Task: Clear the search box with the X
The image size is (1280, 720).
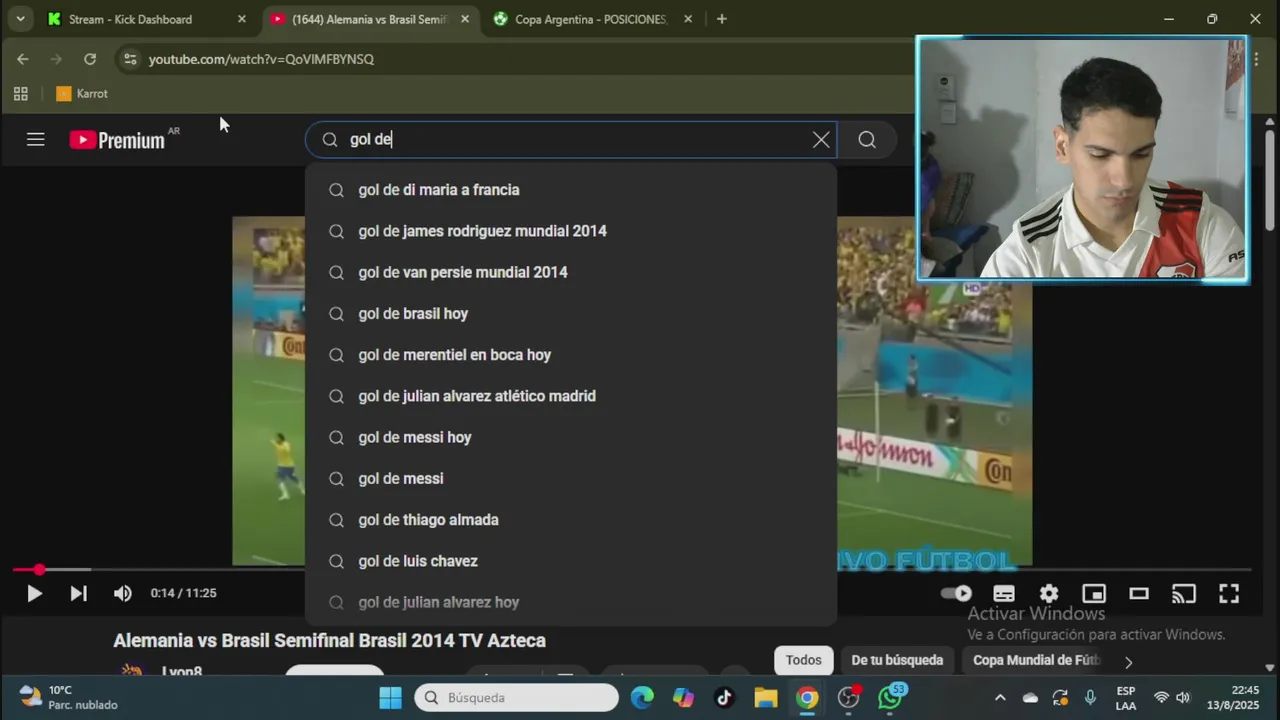Action: [821, 140]
